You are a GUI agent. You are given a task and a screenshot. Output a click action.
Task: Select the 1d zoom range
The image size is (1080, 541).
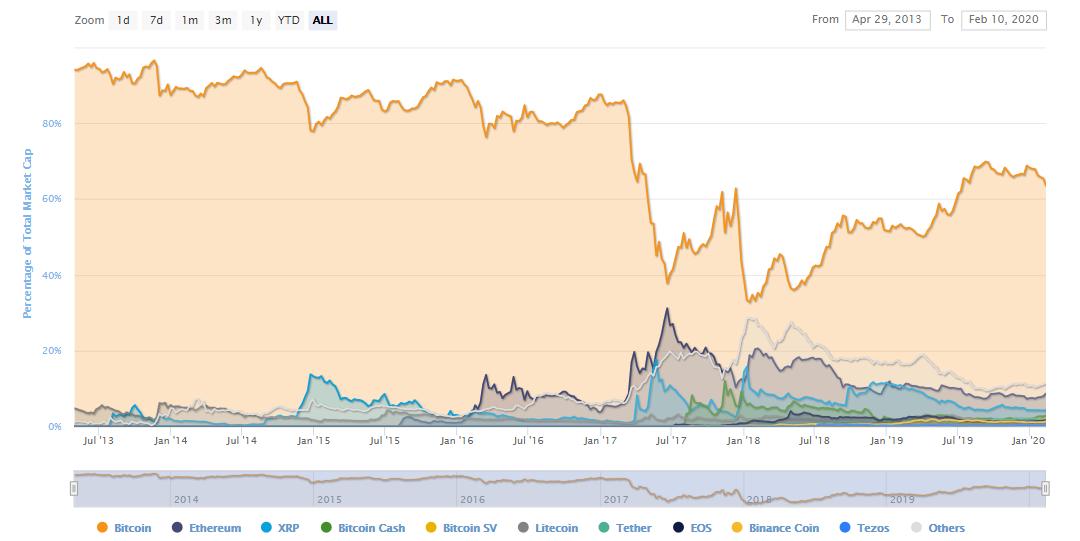pyautogui.click(x=123, y=20)
